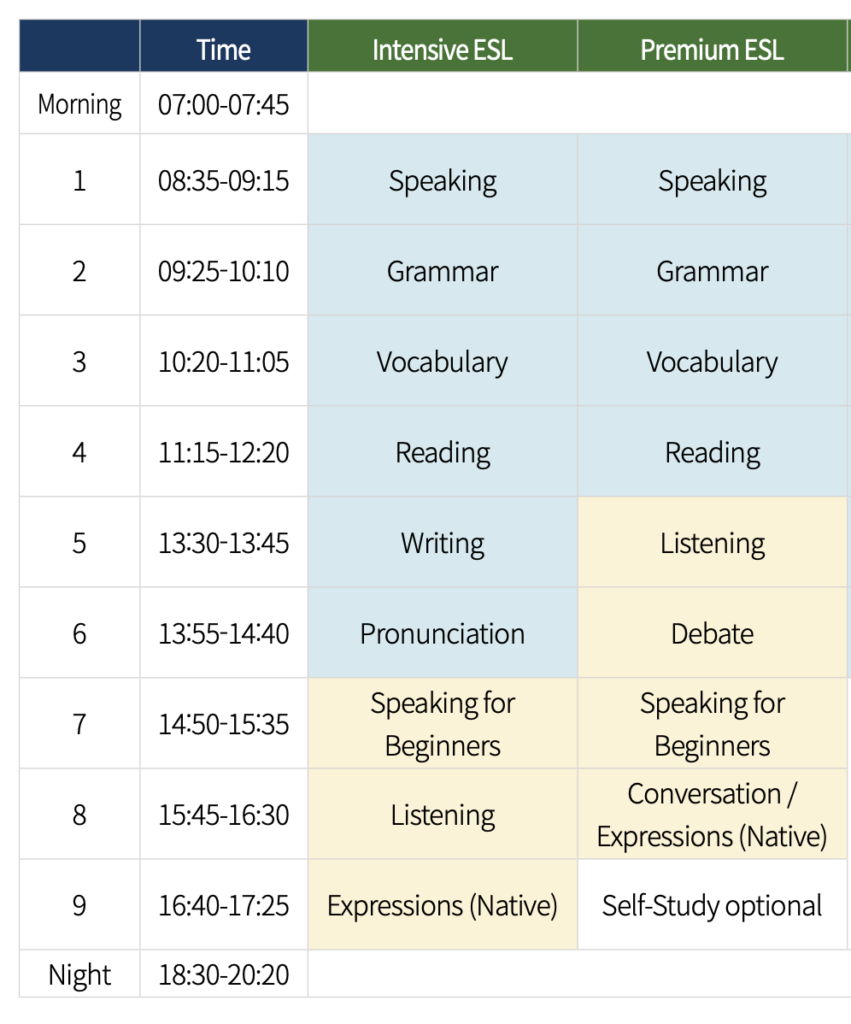Click the 14:50-15:35 time cell
The image size is (851, 1024).
pyautogui.click(x=224, y=724)
